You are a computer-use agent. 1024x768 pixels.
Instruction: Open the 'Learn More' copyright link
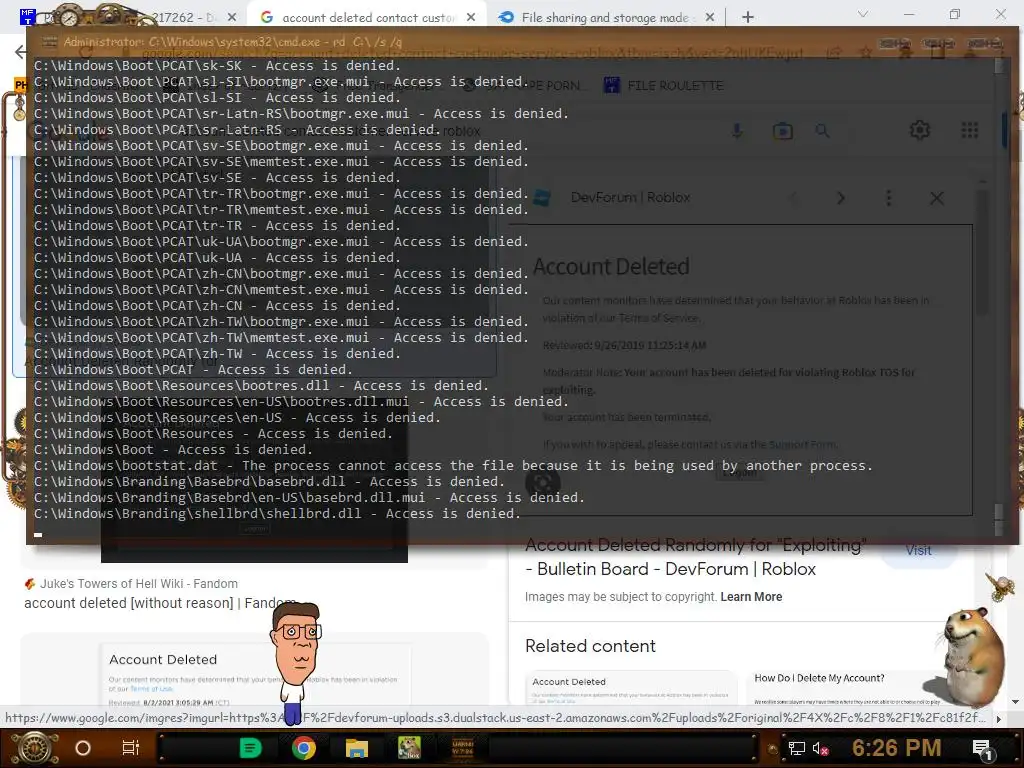[751, 597]
